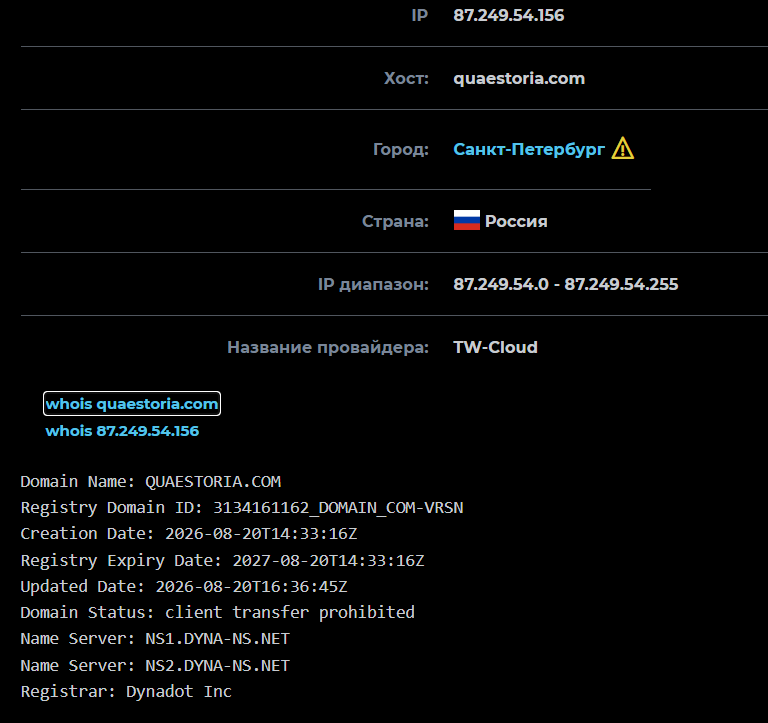Click the quaestoria.com host value

click(x=519, y=78)
